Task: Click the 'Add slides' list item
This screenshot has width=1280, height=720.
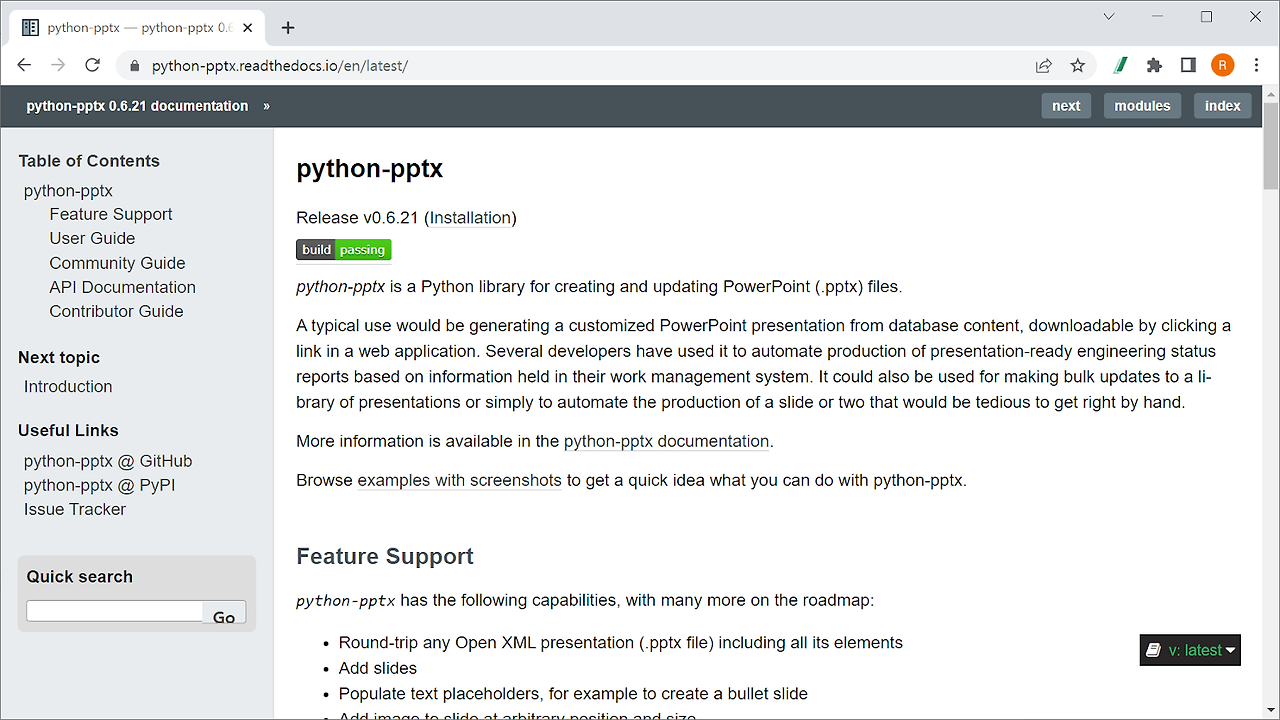Action: tap(378, 668)
